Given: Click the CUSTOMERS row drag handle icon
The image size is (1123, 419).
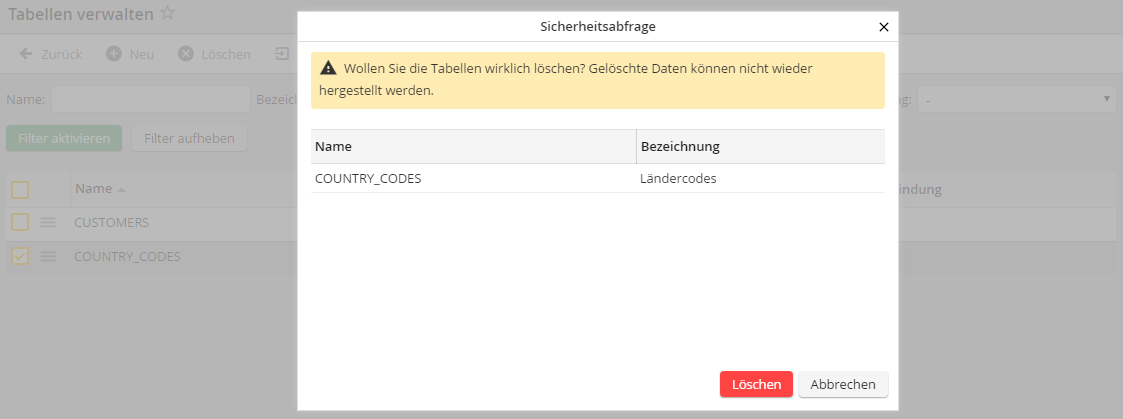Looking at the screenshot, I should pos(48,222).
